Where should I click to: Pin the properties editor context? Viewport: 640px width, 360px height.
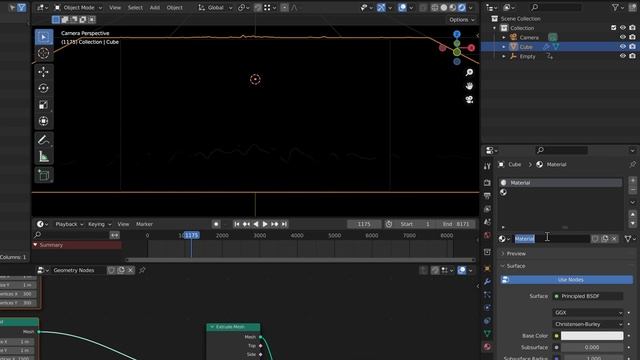tap(632, 164)
